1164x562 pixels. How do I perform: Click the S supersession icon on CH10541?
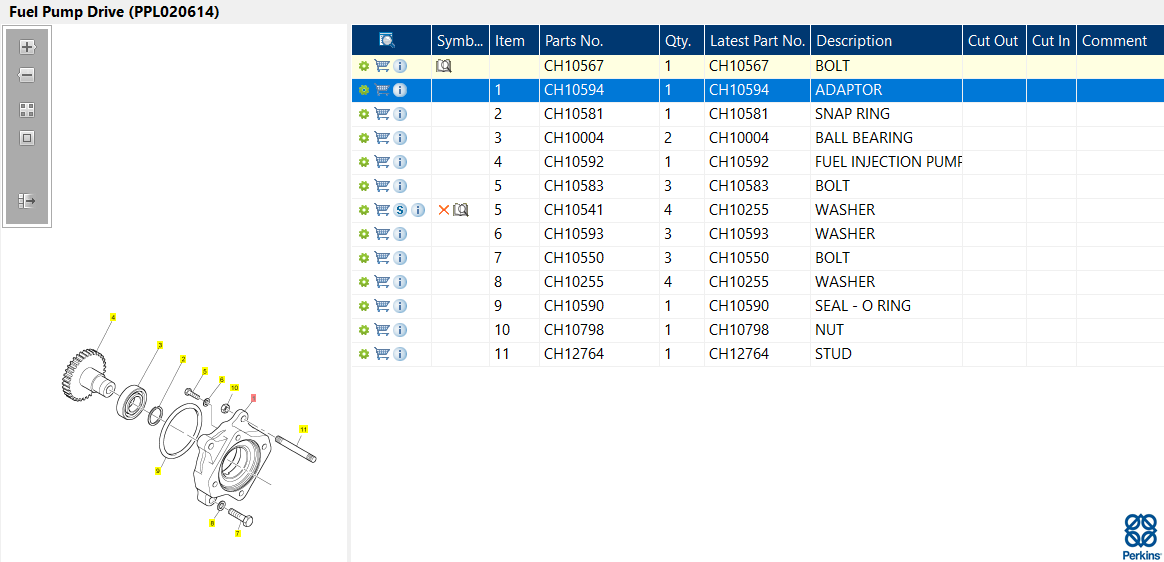[x=400, y=210]
